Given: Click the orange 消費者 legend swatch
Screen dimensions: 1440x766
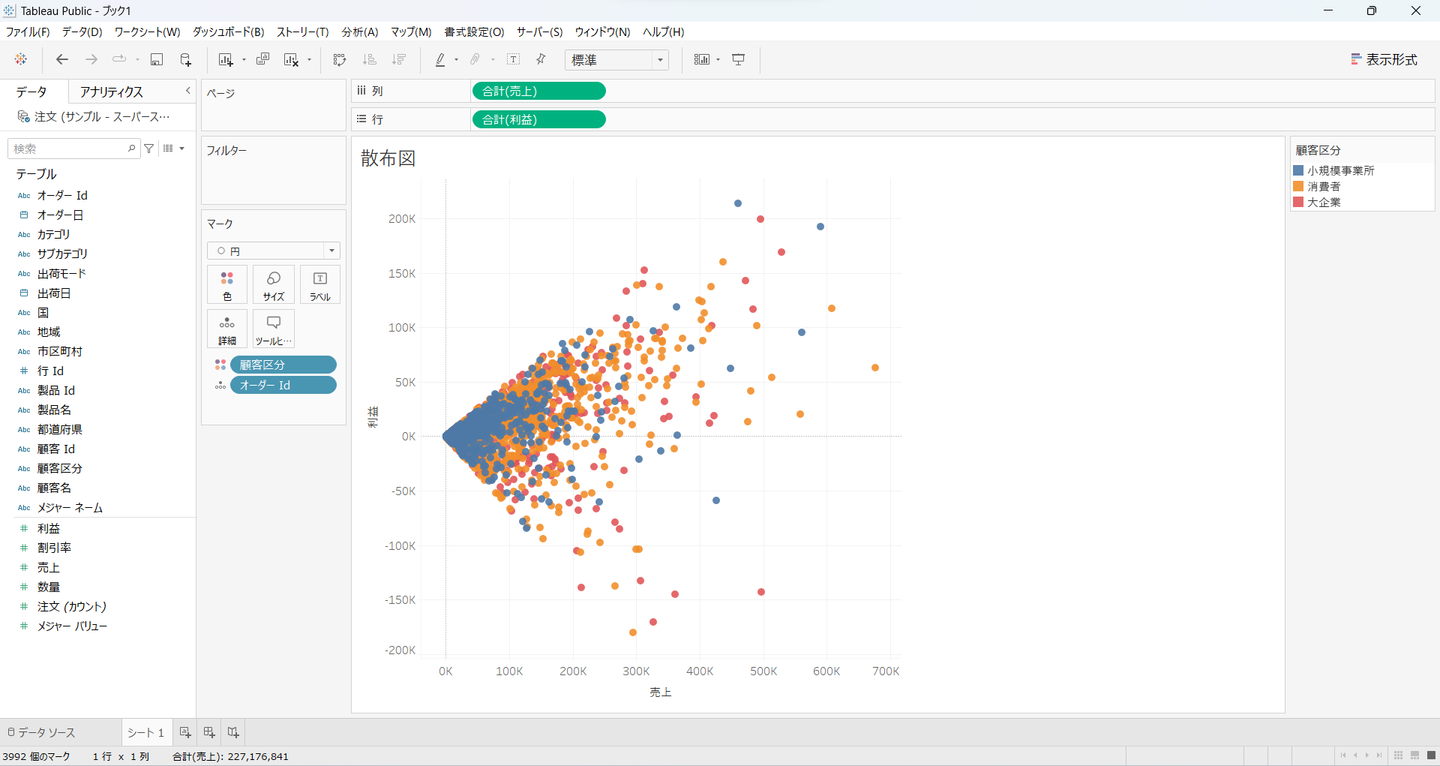Looking at the screenshot, I should (x=1298, y=186).
